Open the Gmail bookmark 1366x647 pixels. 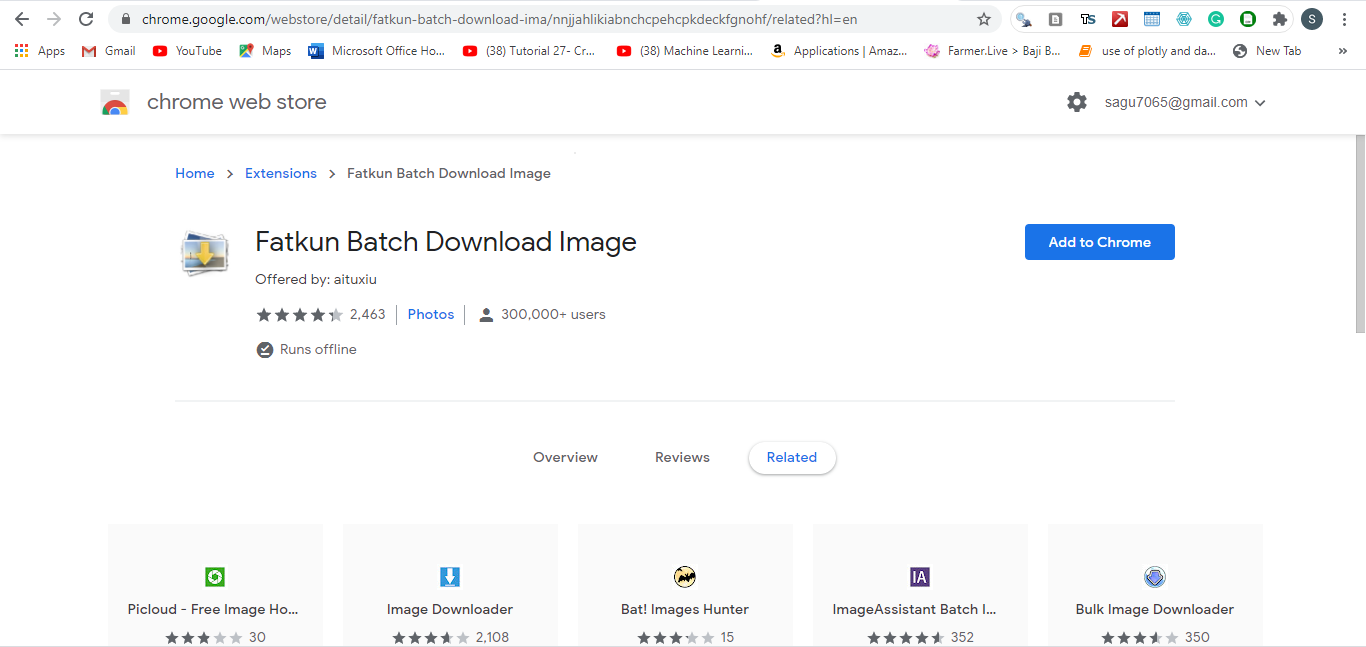(108, 51)
